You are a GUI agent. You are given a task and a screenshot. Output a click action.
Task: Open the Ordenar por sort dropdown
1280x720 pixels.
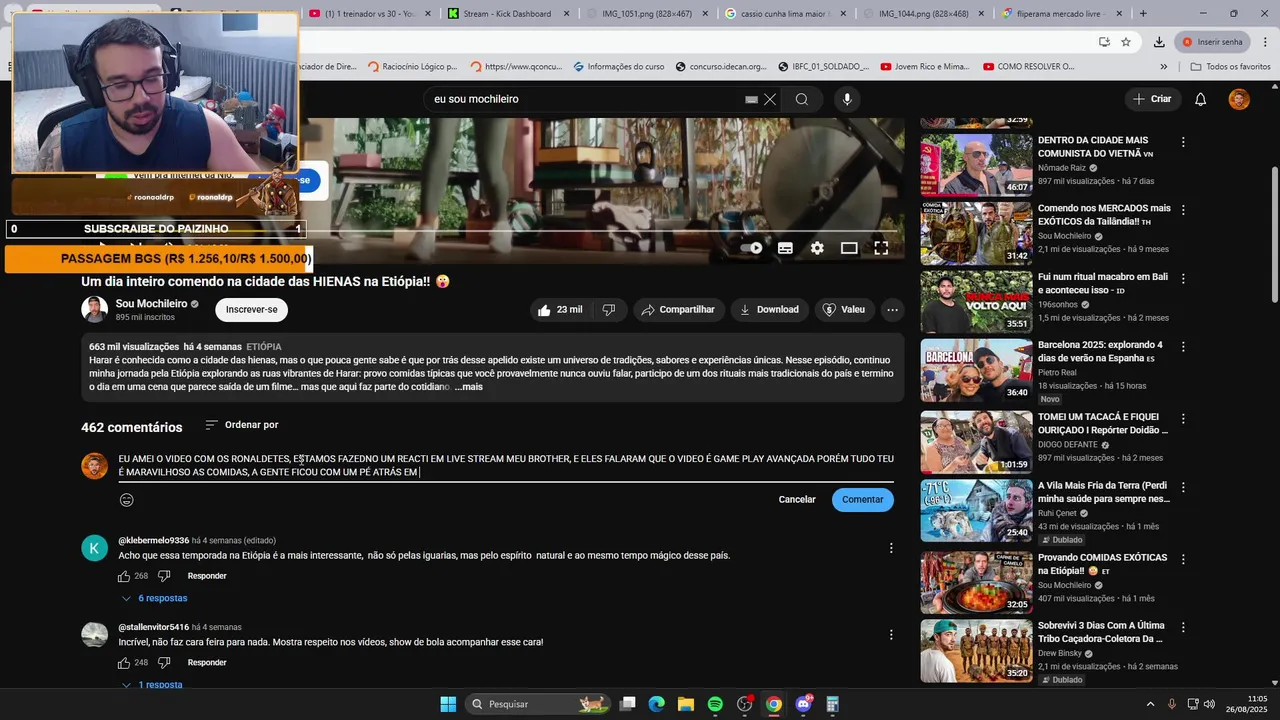coord(242,425)
